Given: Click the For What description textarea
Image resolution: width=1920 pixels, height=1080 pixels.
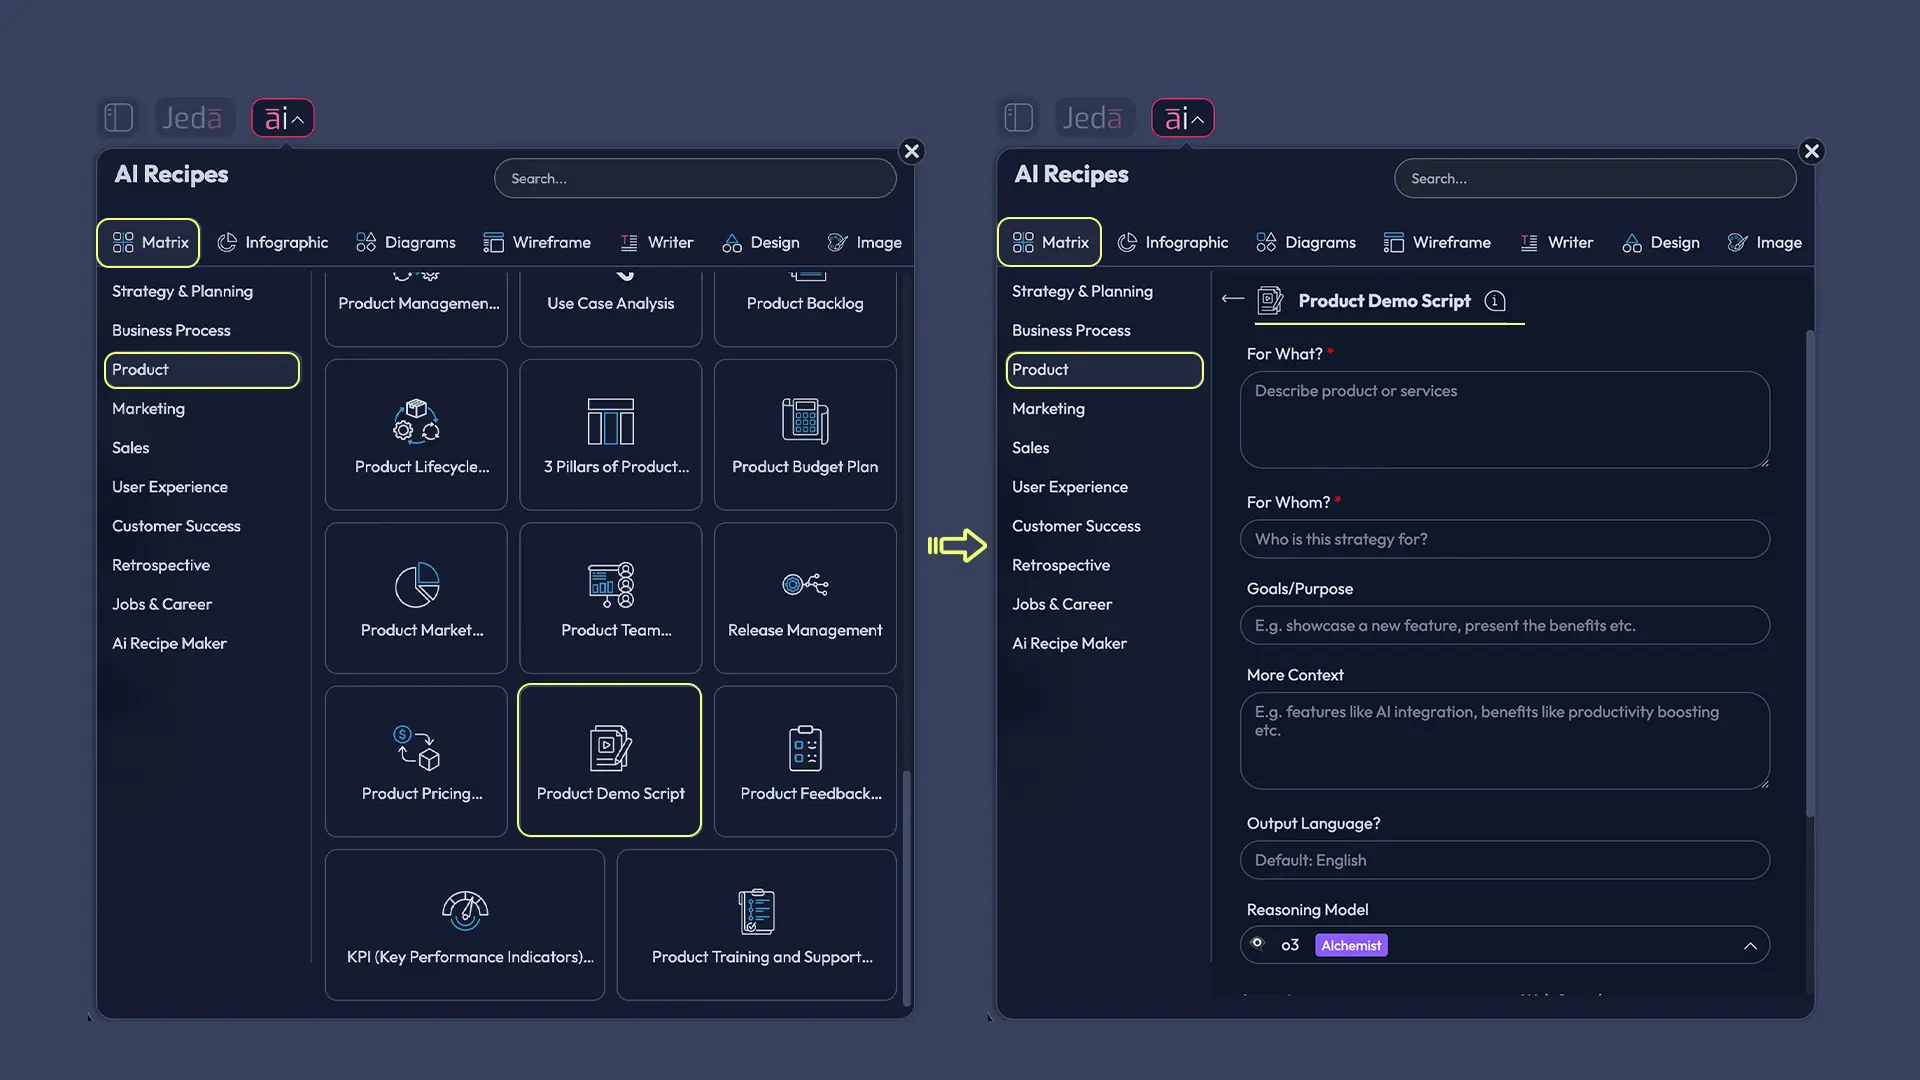Looking at the screenshot, I should 1505,420.
